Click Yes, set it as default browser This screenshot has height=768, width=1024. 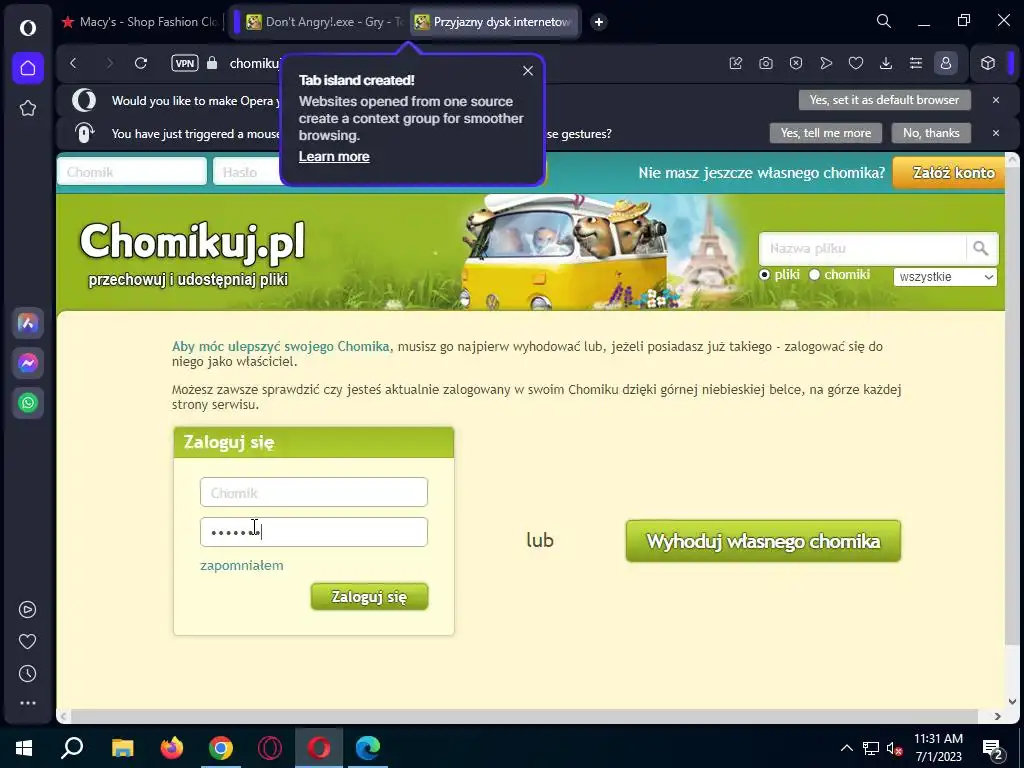pyautogui.click(x=884, y=100)
